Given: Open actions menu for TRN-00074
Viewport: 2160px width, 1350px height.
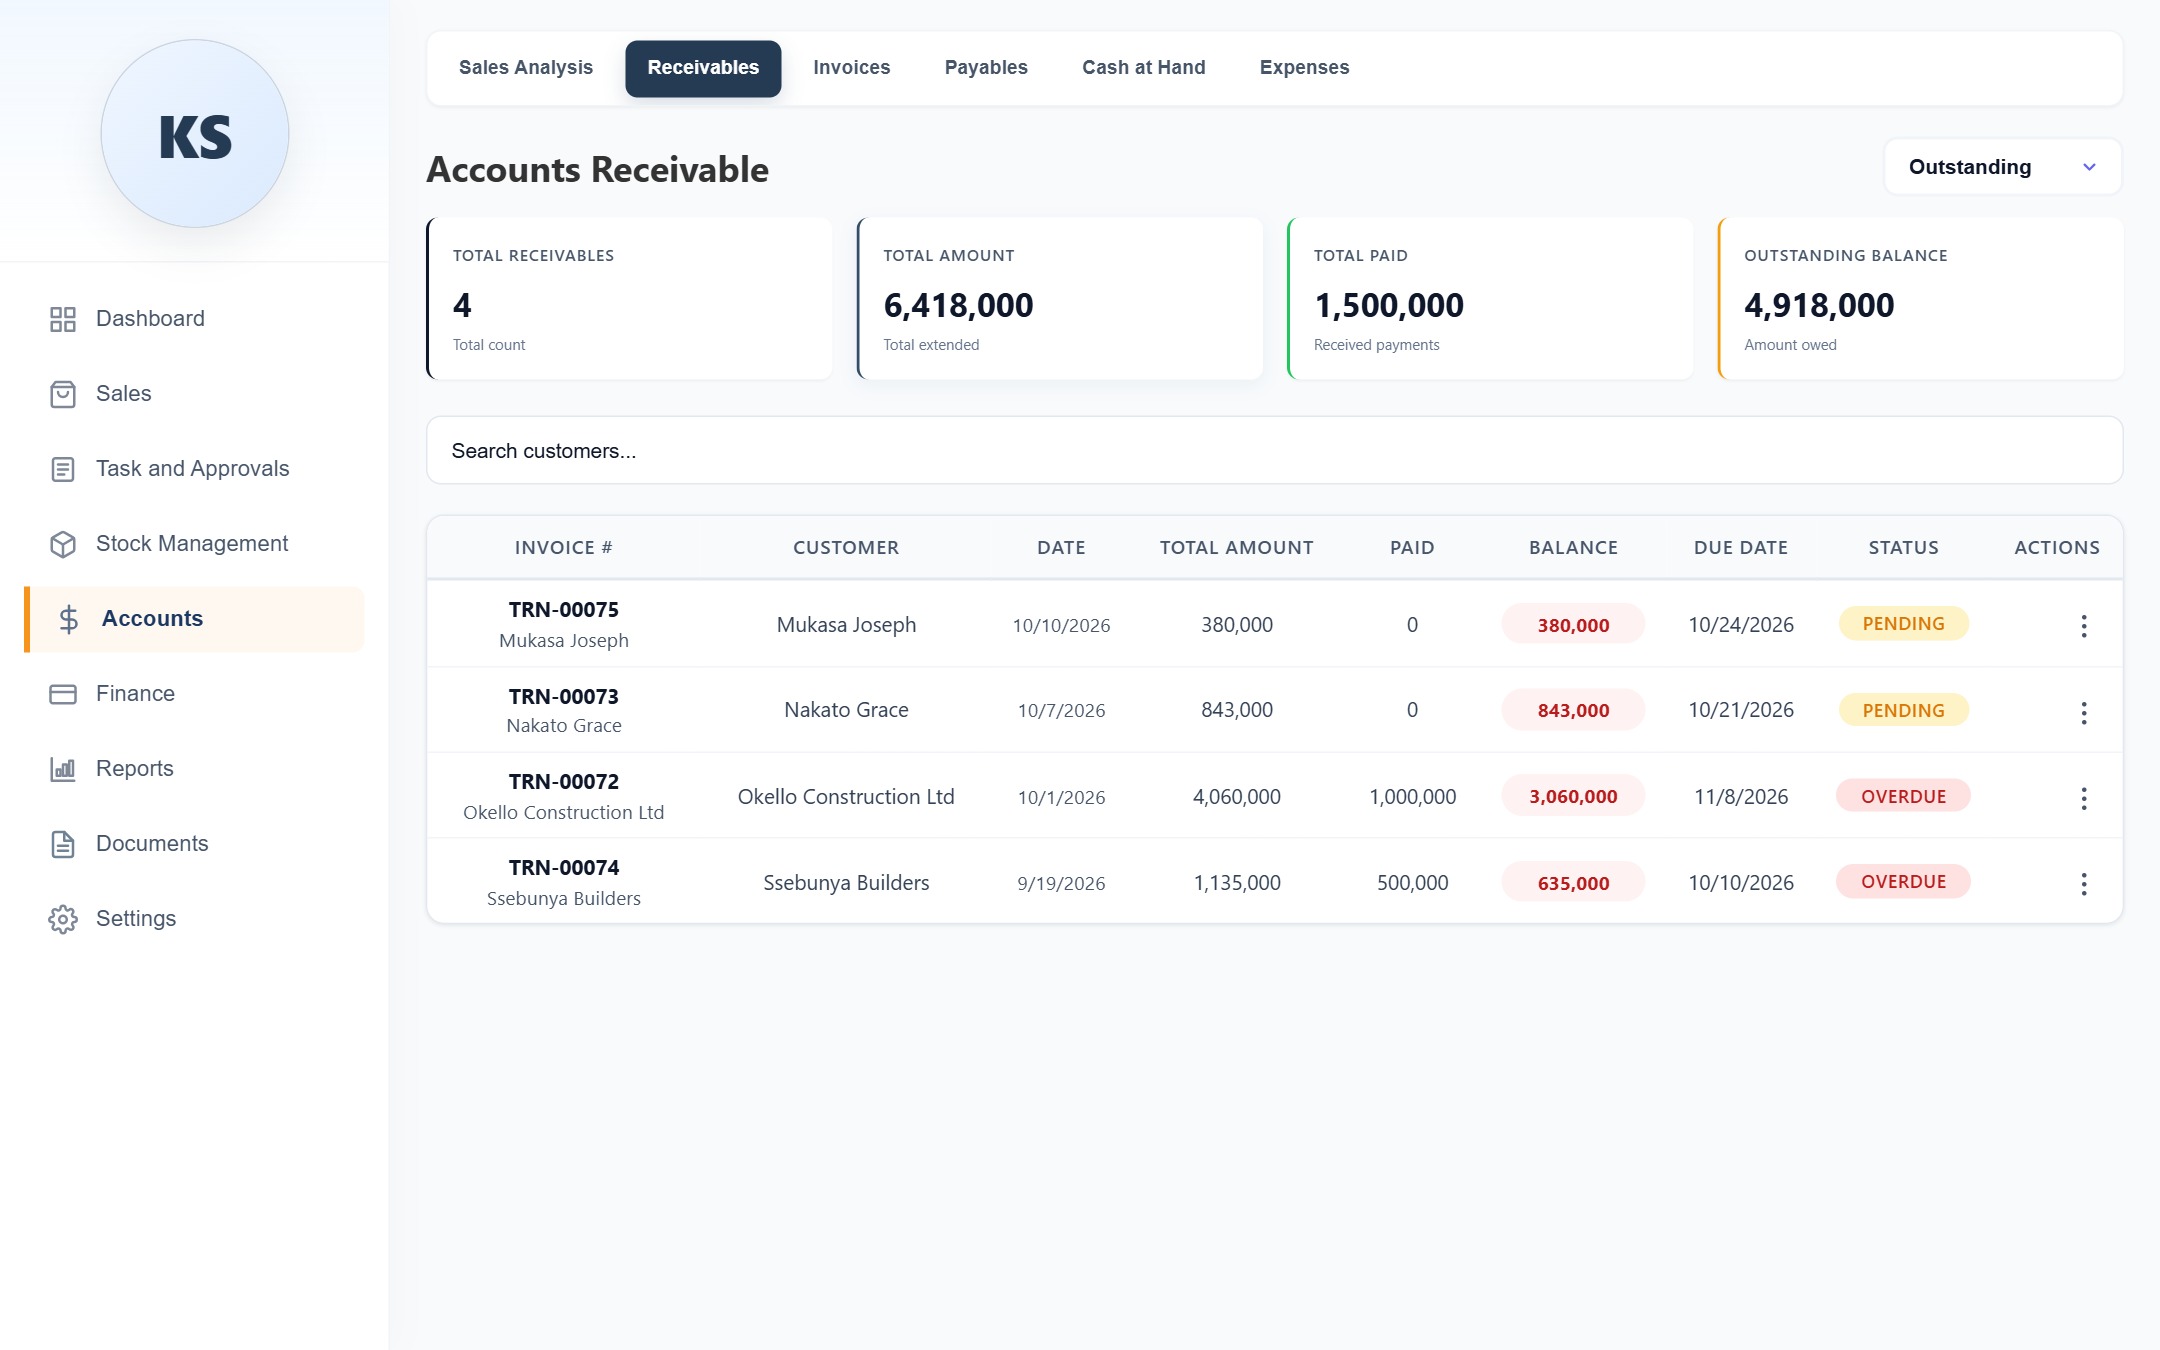Looking at the screenshot, I should tap(2084, 884).
